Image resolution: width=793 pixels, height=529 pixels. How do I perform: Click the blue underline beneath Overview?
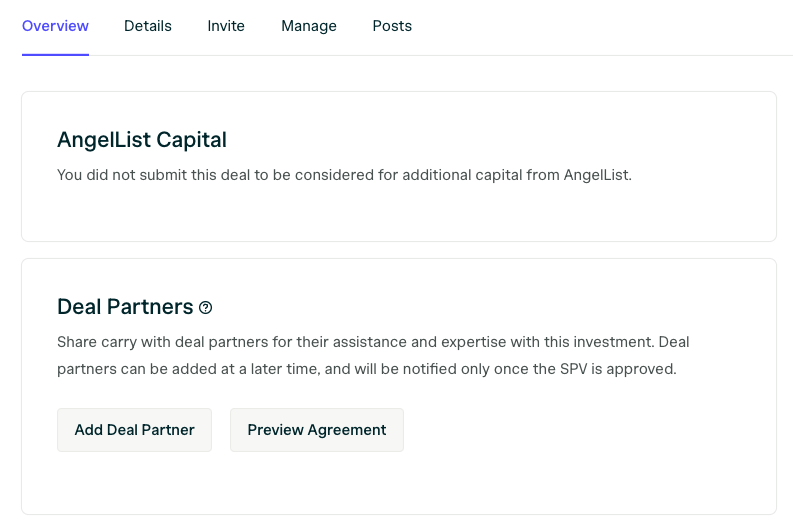(55, 55)
